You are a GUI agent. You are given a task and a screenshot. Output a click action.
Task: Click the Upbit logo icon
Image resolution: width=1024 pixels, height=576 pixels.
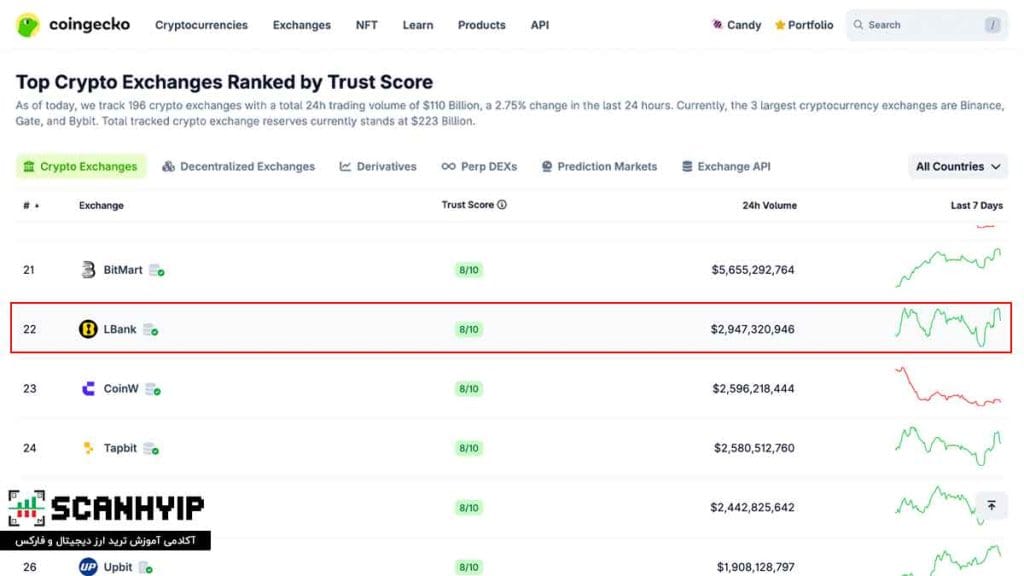point(88,566)
